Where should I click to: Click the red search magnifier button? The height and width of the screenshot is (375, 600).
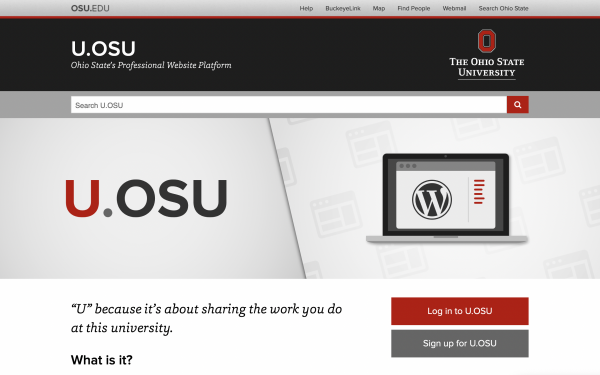(x=517, y=105)
